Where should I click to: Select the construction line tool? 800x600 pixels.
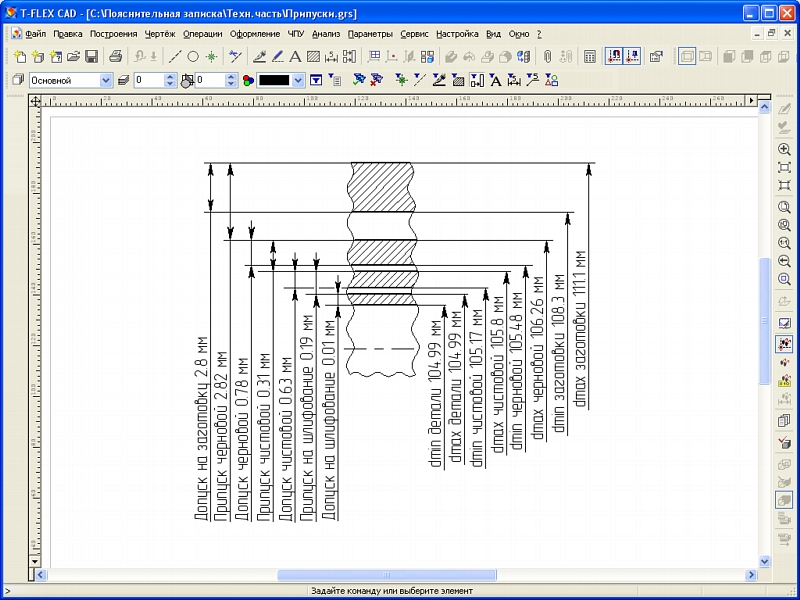point(175,57)
